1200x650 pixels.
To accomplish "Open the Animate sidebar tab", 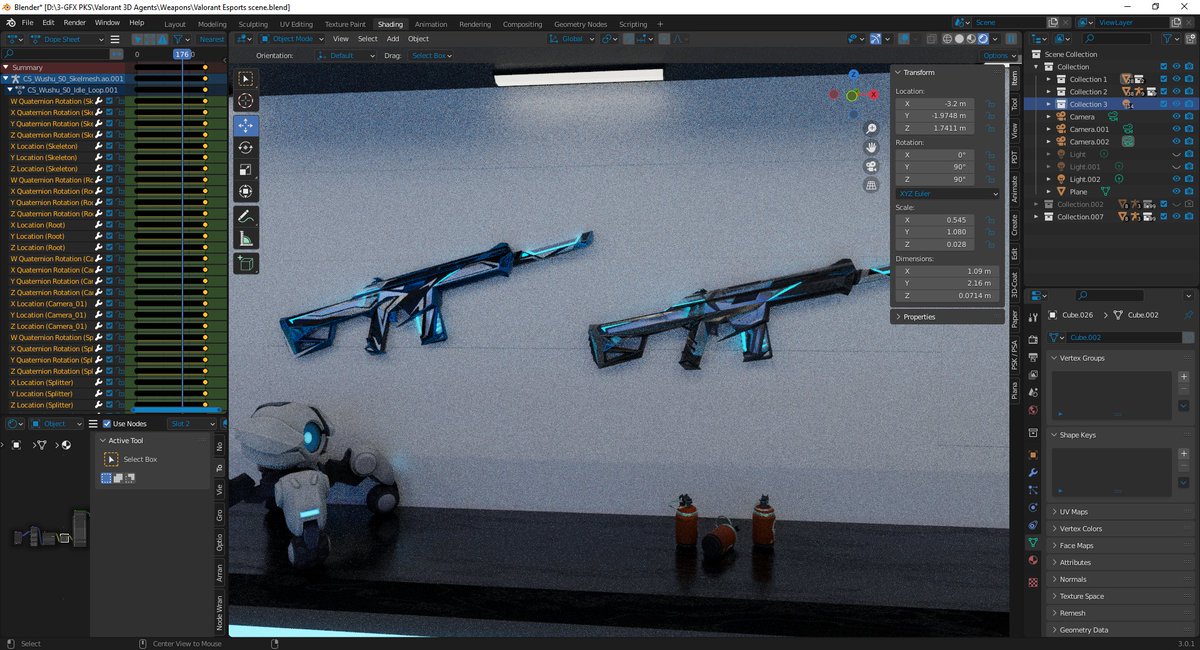I will tap(1013, 190).
